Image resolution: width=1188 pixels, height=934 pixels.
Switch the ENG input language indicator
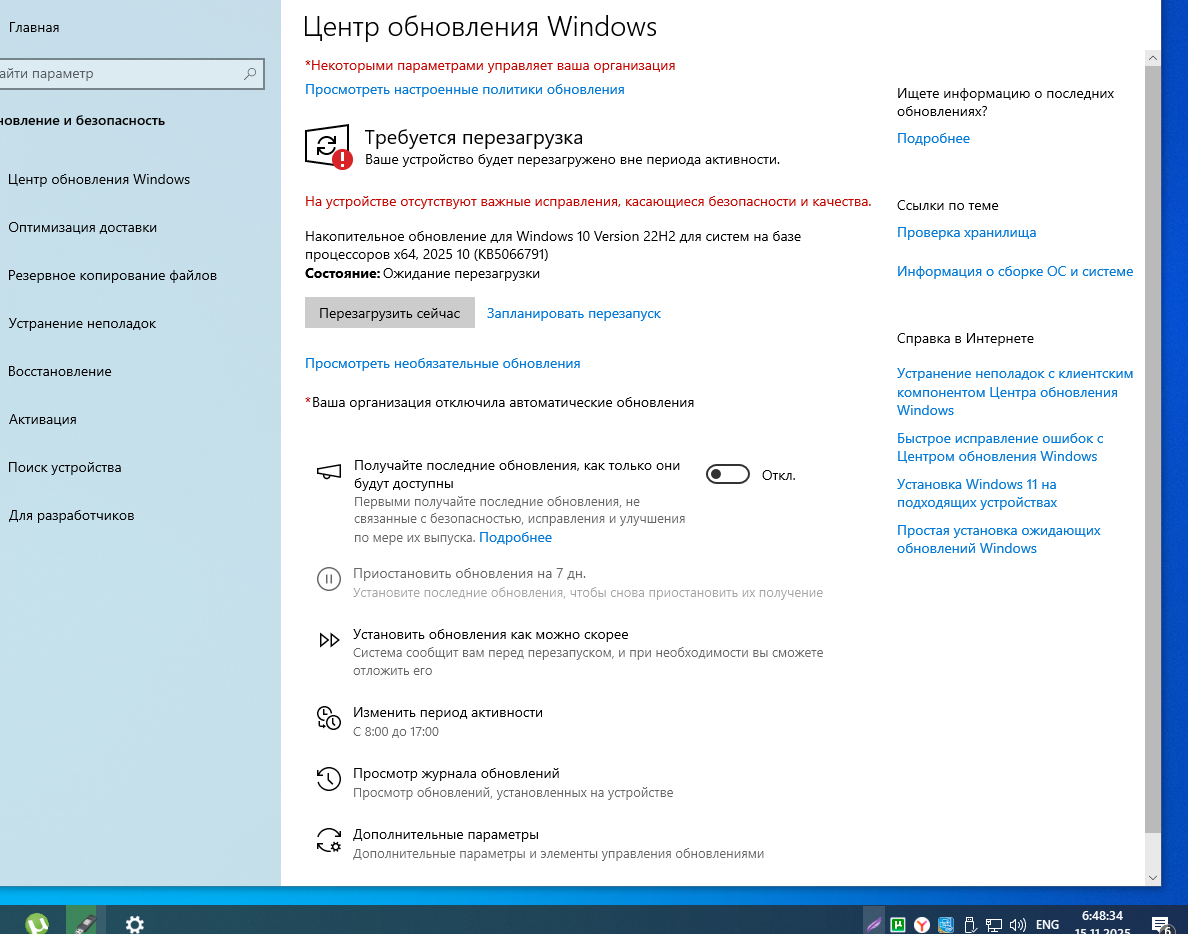(1047, 924)
